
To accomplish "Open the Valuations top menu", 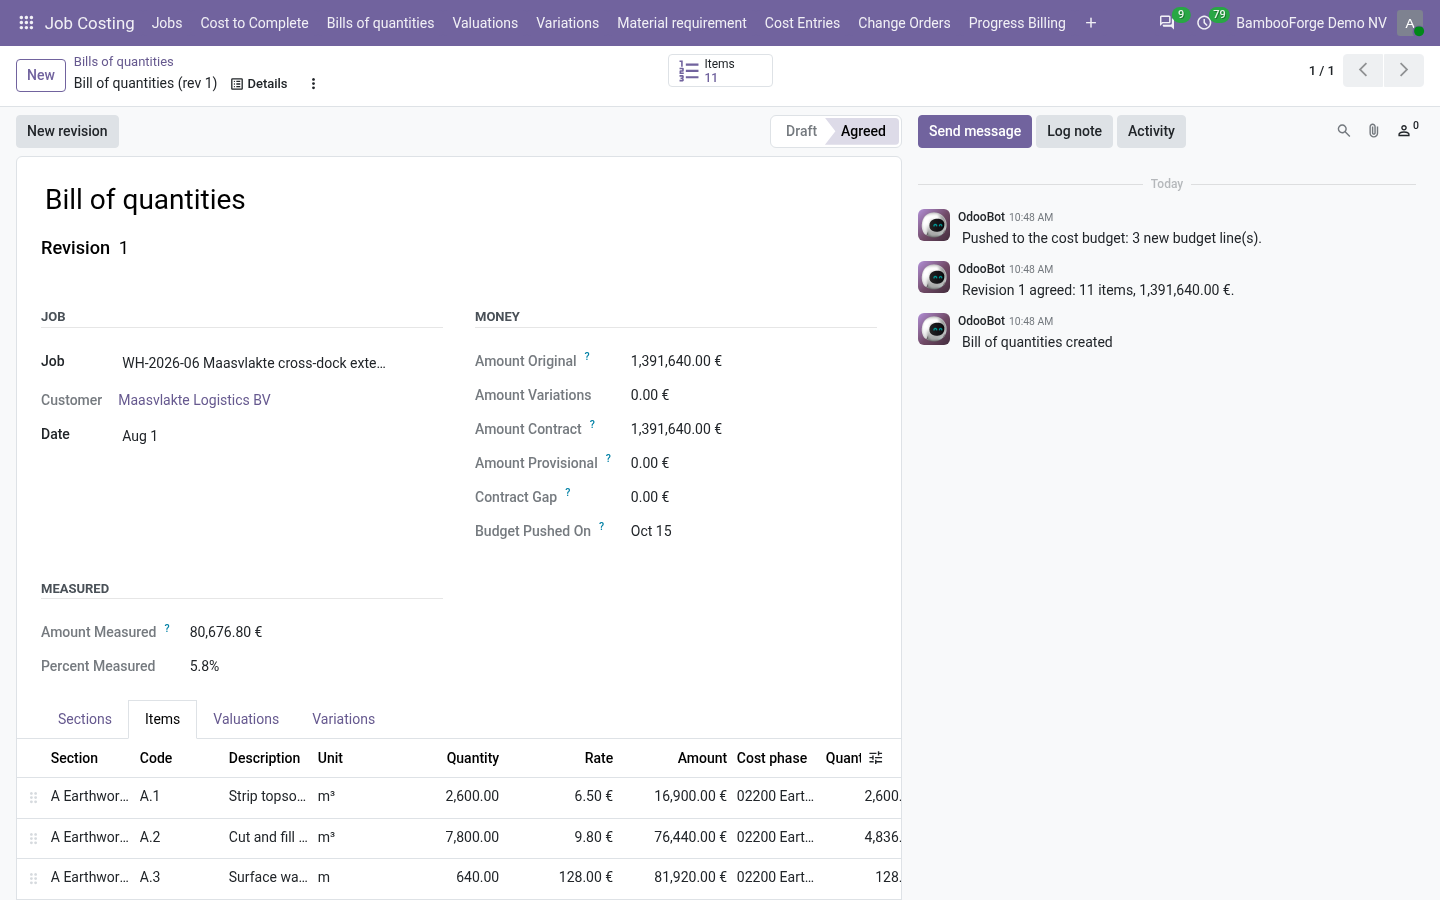I will (485, 23).
